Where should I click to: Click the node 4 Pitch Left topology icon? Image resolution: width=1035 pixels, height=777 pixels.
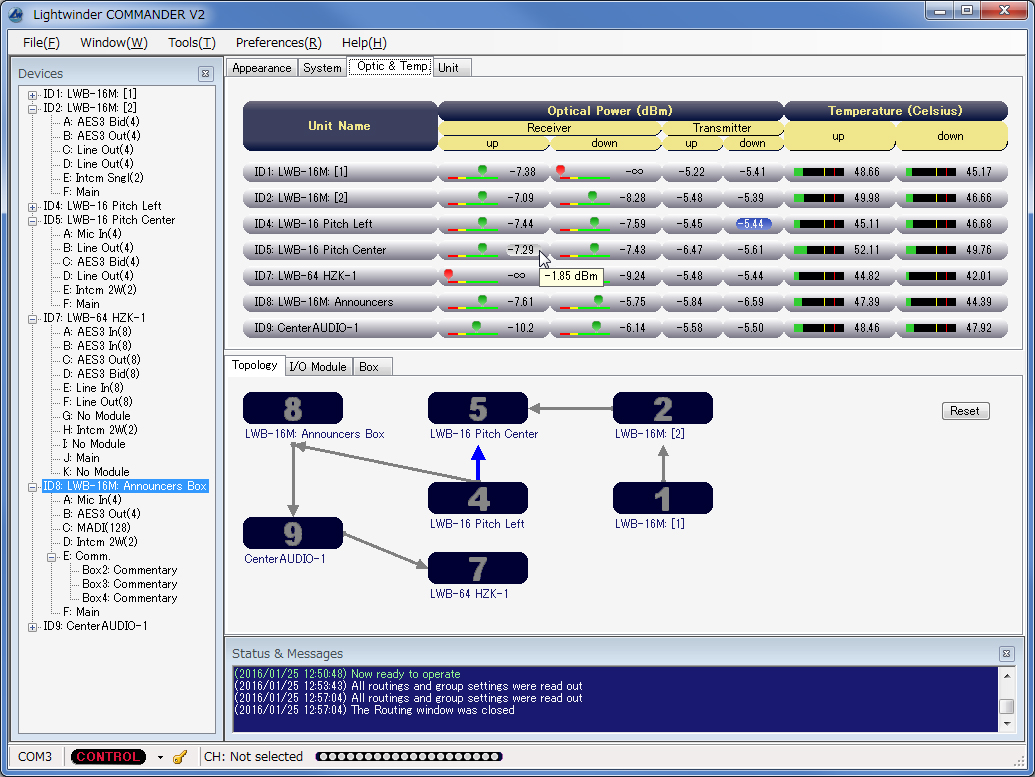(x=478, y=498)
